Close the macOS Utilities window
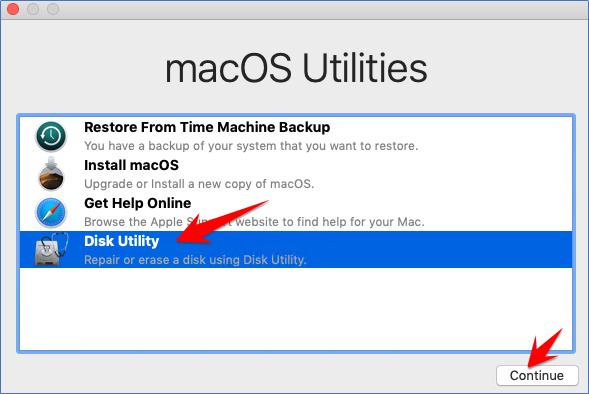 (x=13, y=9)
